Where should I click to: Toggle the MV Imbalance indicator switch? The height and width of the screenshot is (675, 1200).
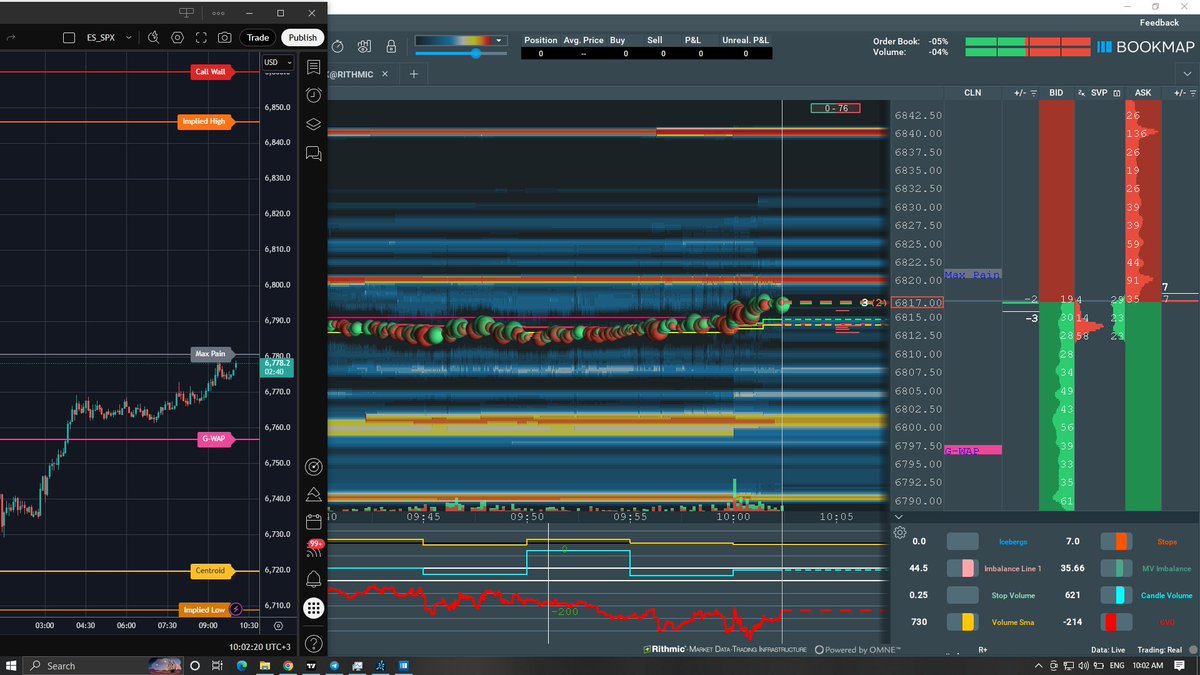[1116, 568]
